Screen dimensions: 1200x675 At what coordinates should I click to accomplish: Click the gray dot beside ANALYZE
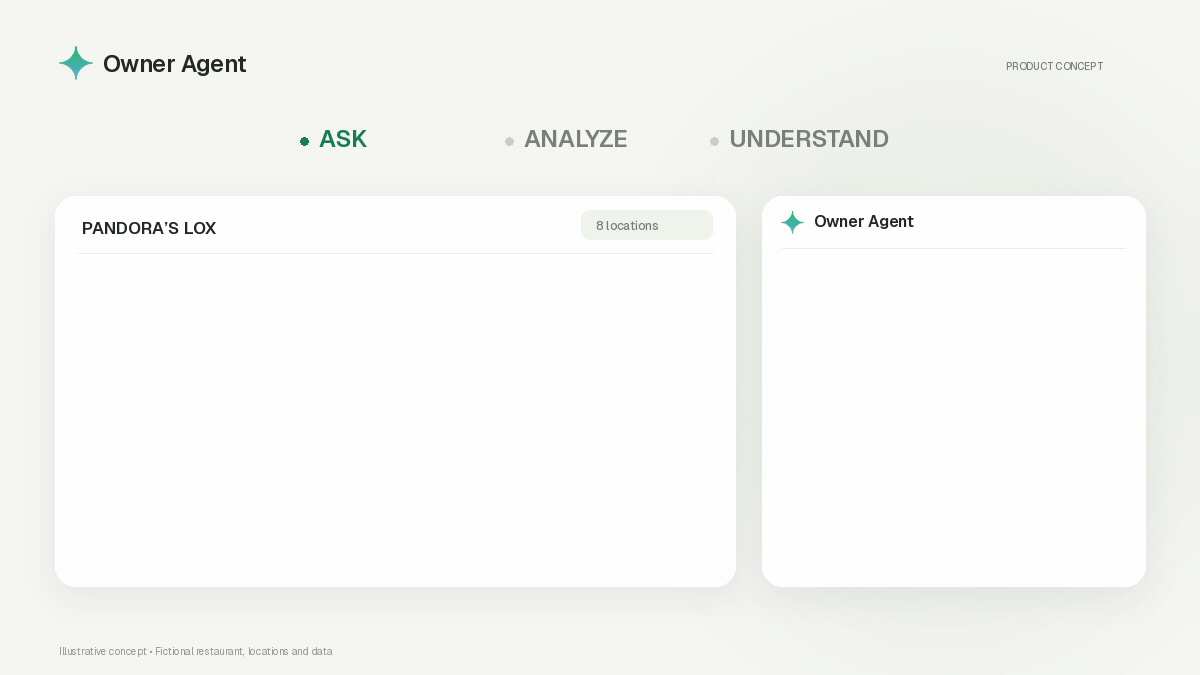click(x=509, y=141)
